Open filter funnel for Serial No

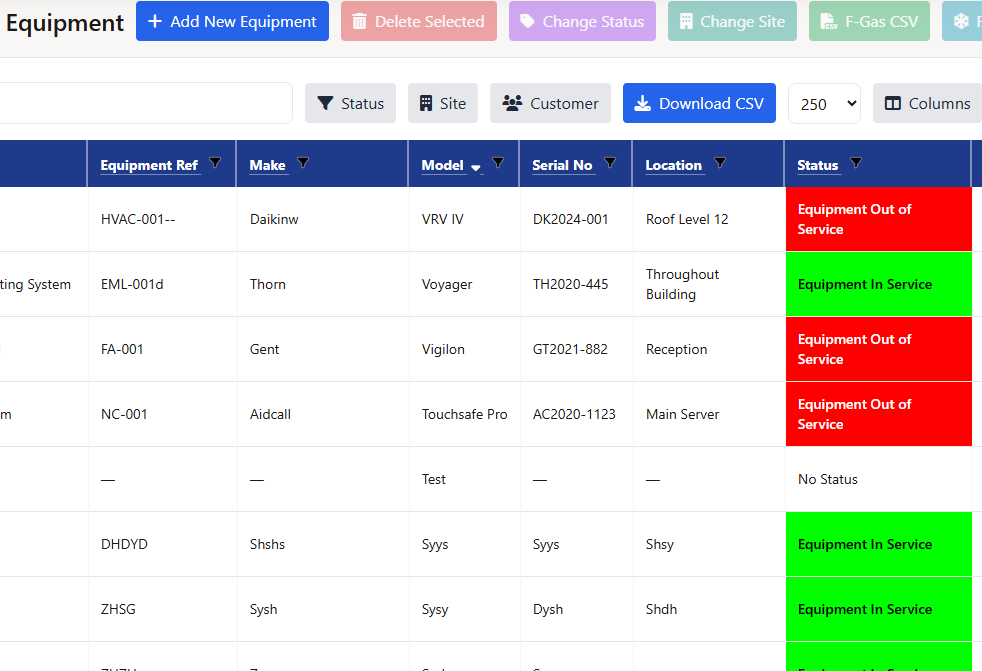coord(610,163)
